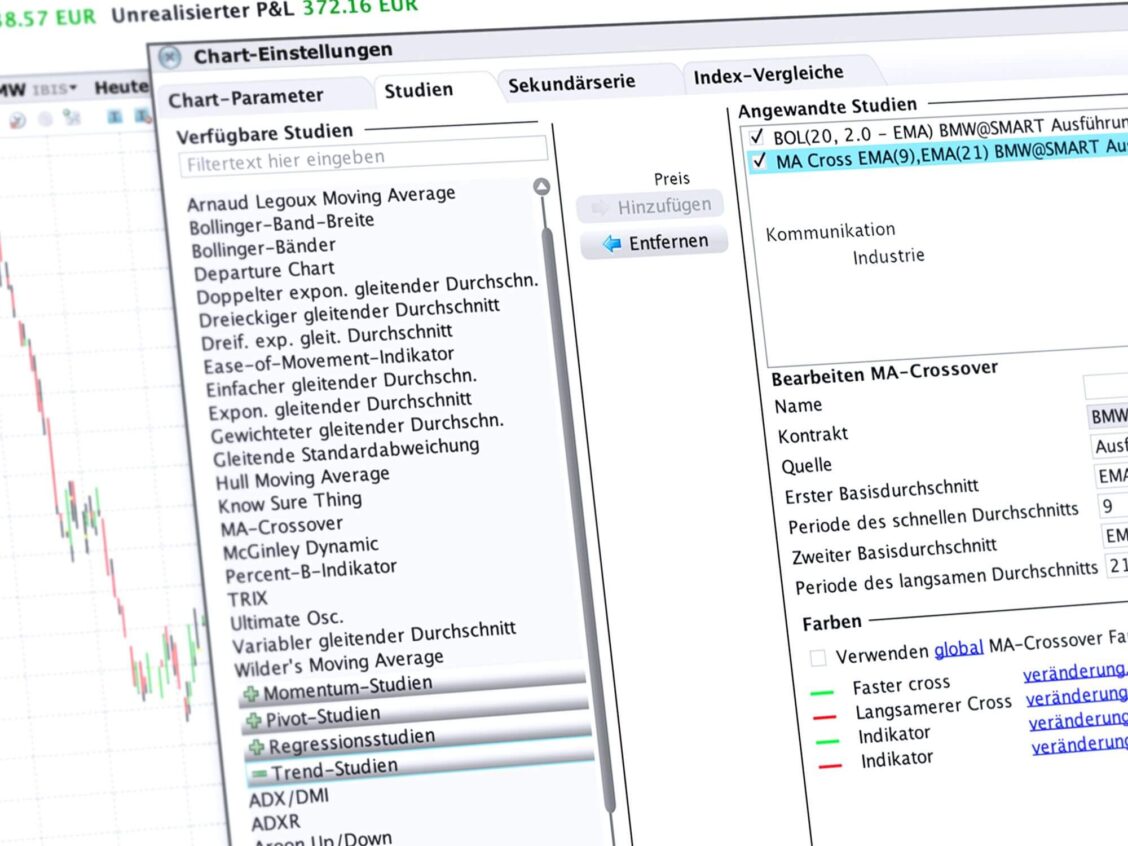Click the Entfernen button
This screenshot has height=846, width=1128.
point(655,242)
